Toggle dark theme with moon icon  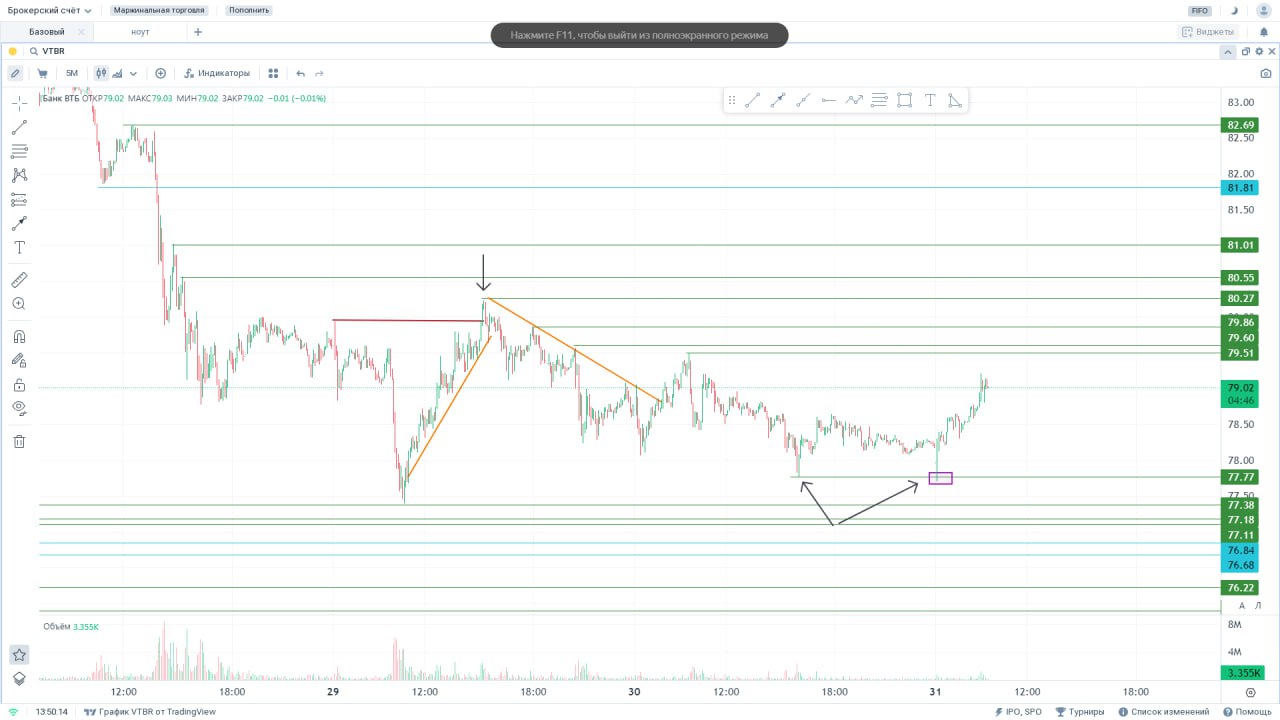coord(1235,10)
